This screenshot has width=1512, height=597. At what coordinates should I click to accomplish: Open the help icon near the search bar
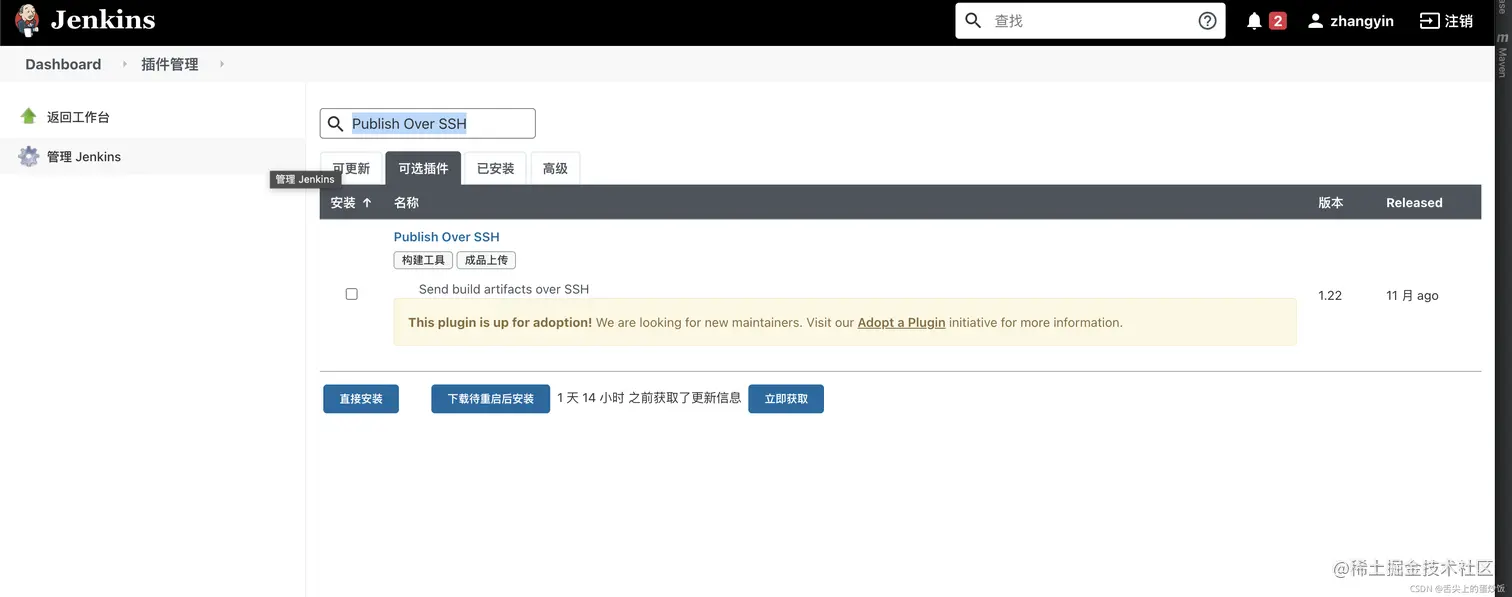point(1207,20)
